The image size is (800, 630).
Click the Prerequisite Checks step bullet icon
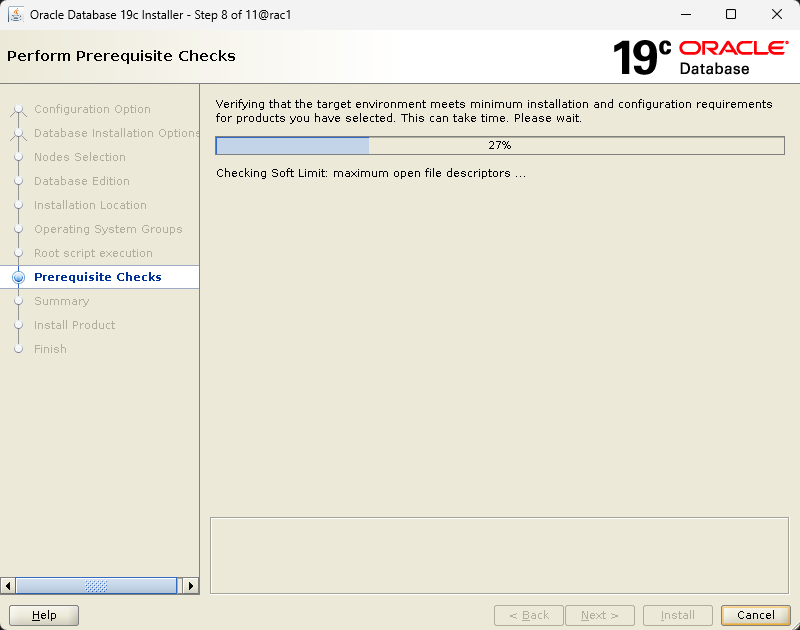pos(18,277)
